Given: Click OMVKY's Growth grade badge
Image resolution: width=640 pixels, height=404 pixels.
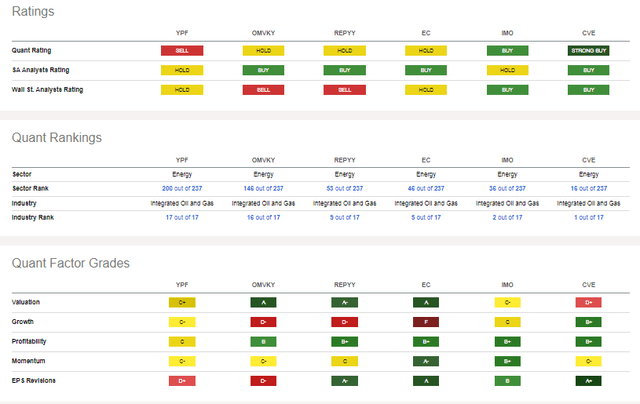Looking at the screenshot, I should (x=263, y=322).
